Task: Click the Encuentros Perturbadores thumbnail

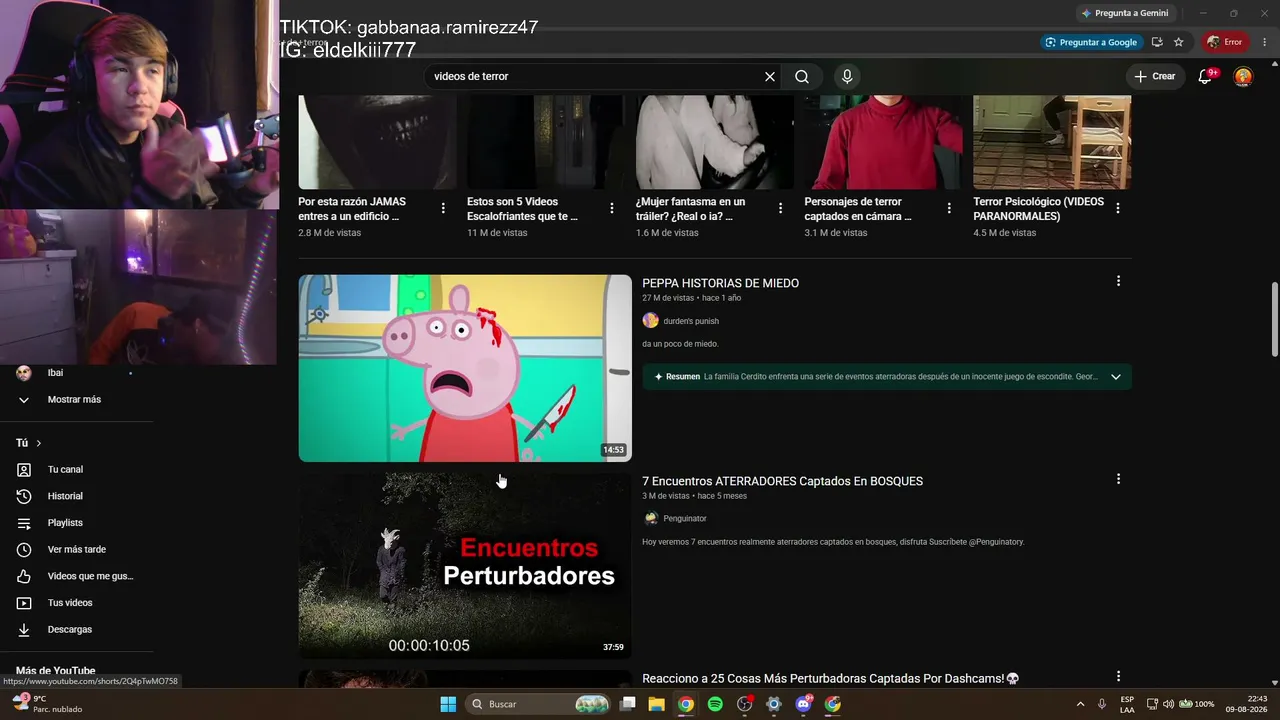Action: [465, 565]
